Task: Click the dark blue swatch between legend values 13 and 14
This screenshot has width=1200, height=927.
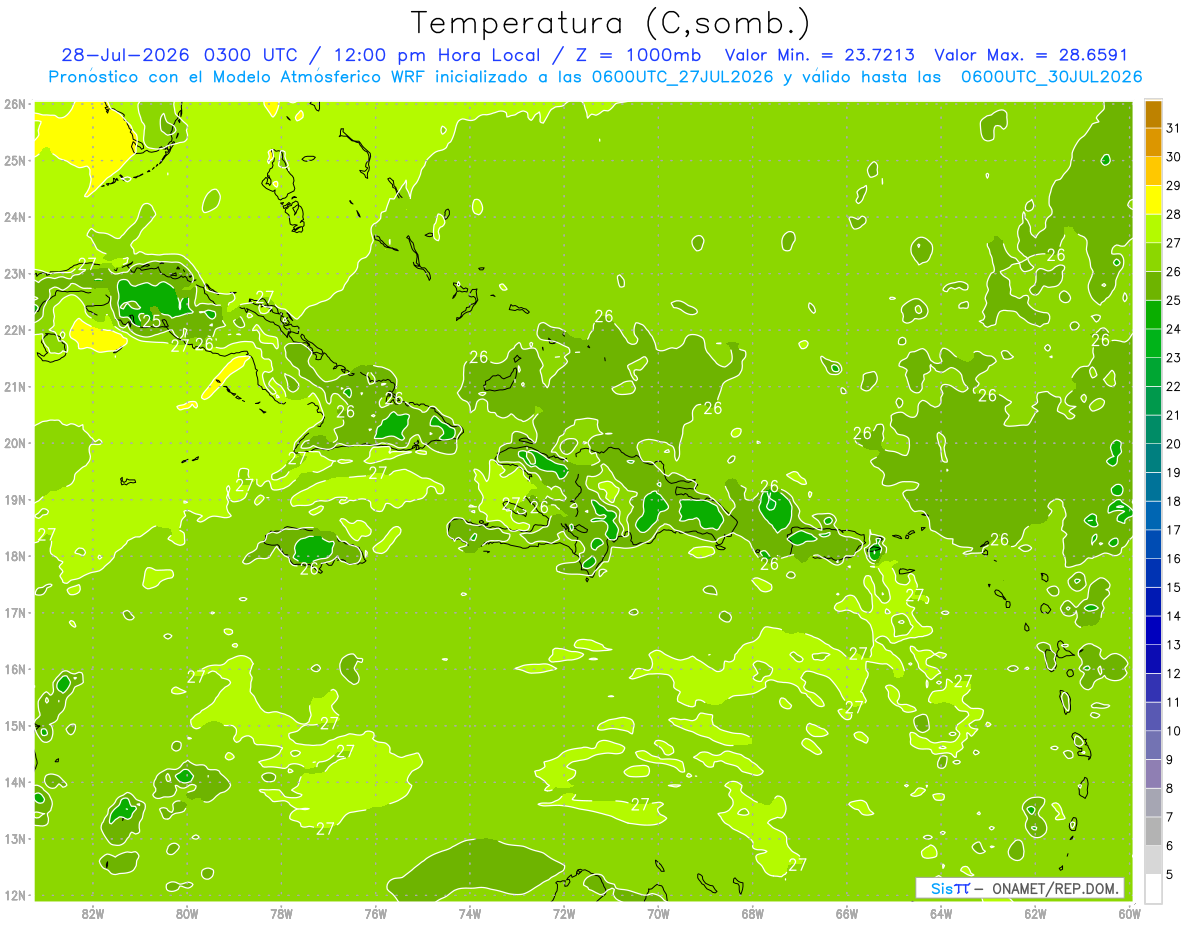Action: click(x=1153, y=630)
